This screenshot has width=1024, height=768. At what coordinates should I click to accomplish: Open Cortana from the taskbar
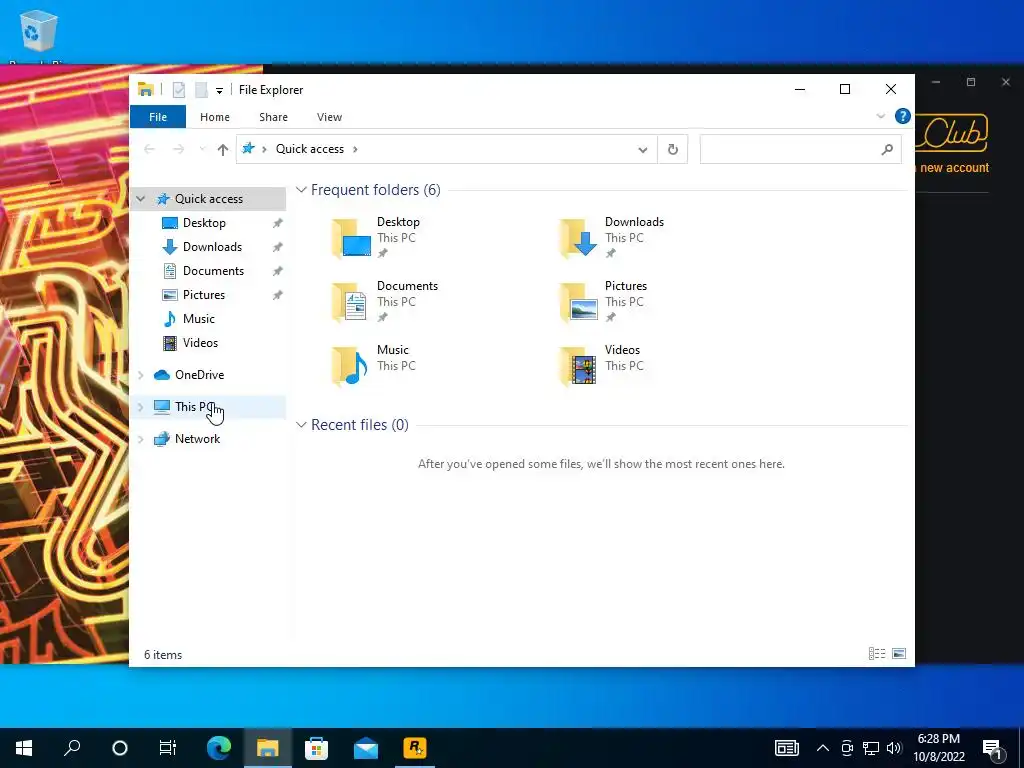coord(120,748)
